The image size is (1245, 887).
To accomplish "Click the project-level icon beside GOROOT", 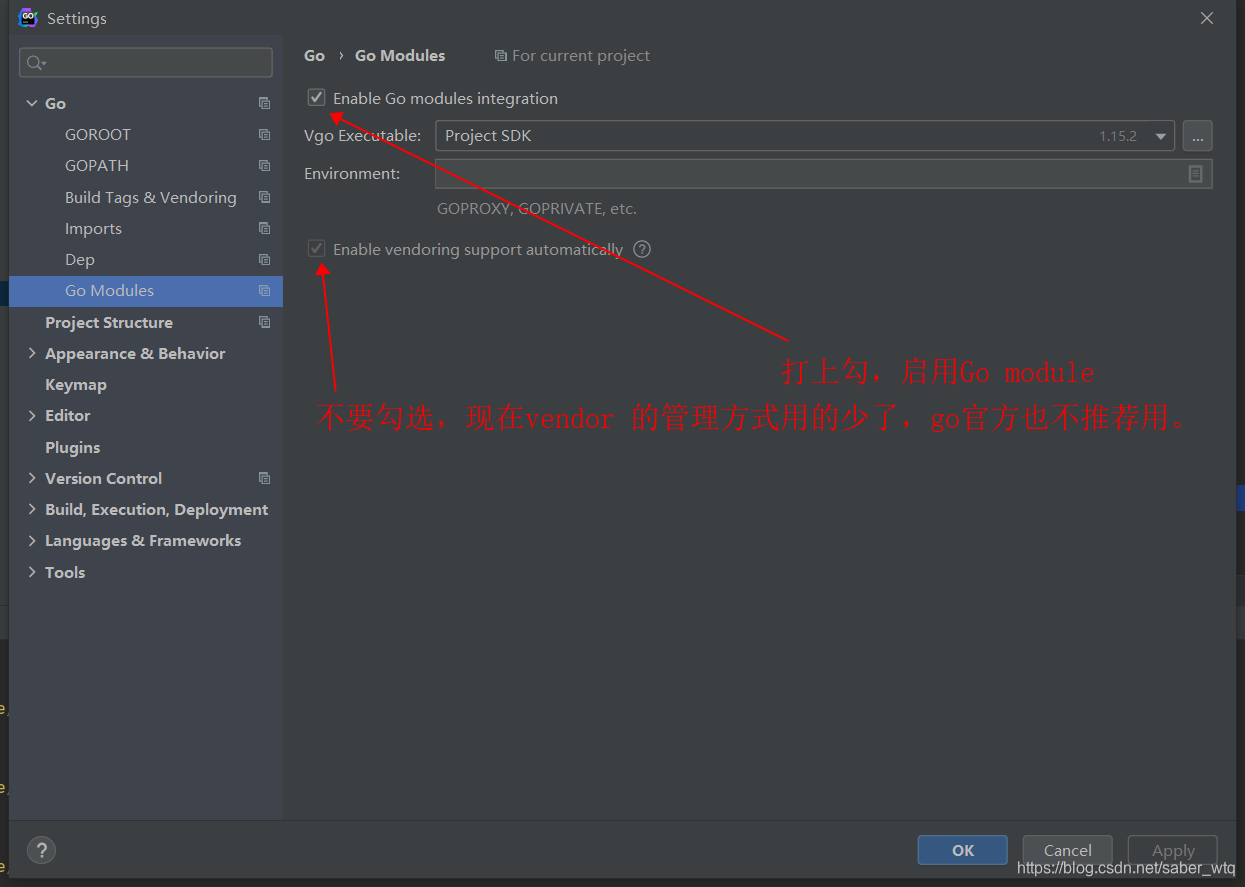I will pyautogui.click(x=264, y=134).
